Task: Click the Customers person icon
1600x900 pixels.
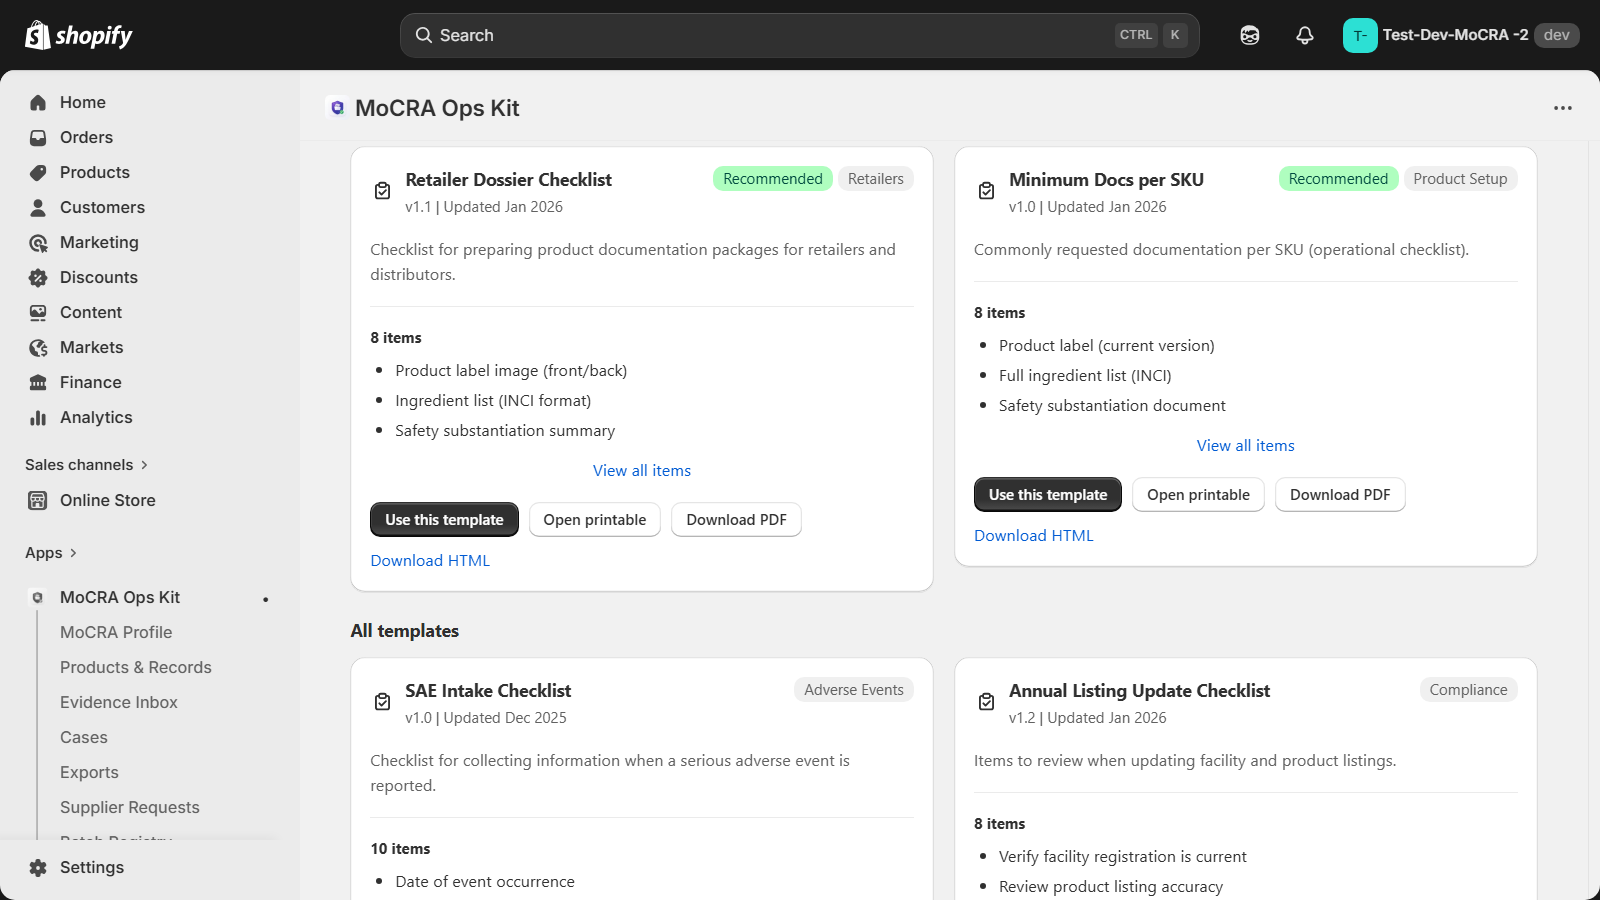Action: pos(38,207)
